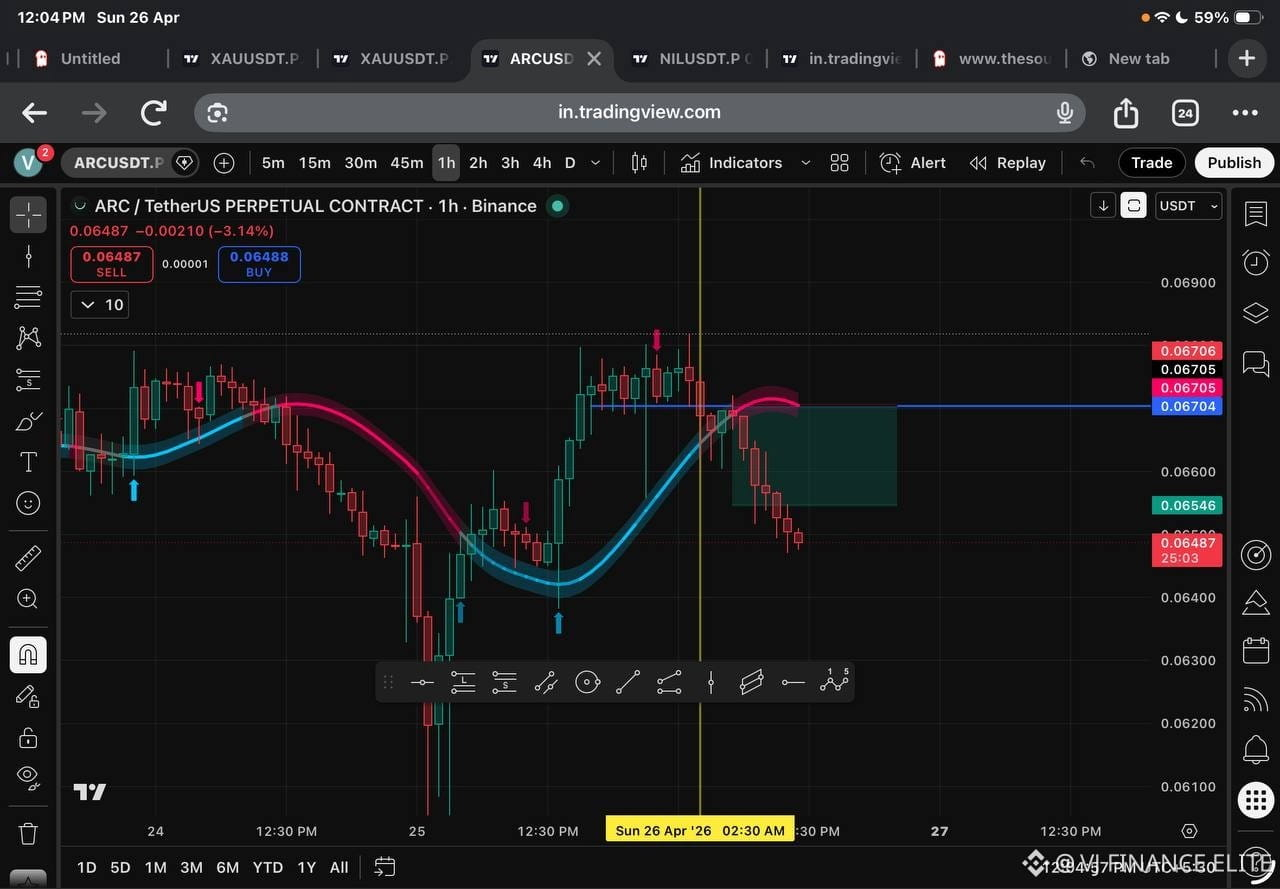Expand the collapsed indicators legend showing 10
This screenshot has width=1280, height=889.
tap(100, 305)
